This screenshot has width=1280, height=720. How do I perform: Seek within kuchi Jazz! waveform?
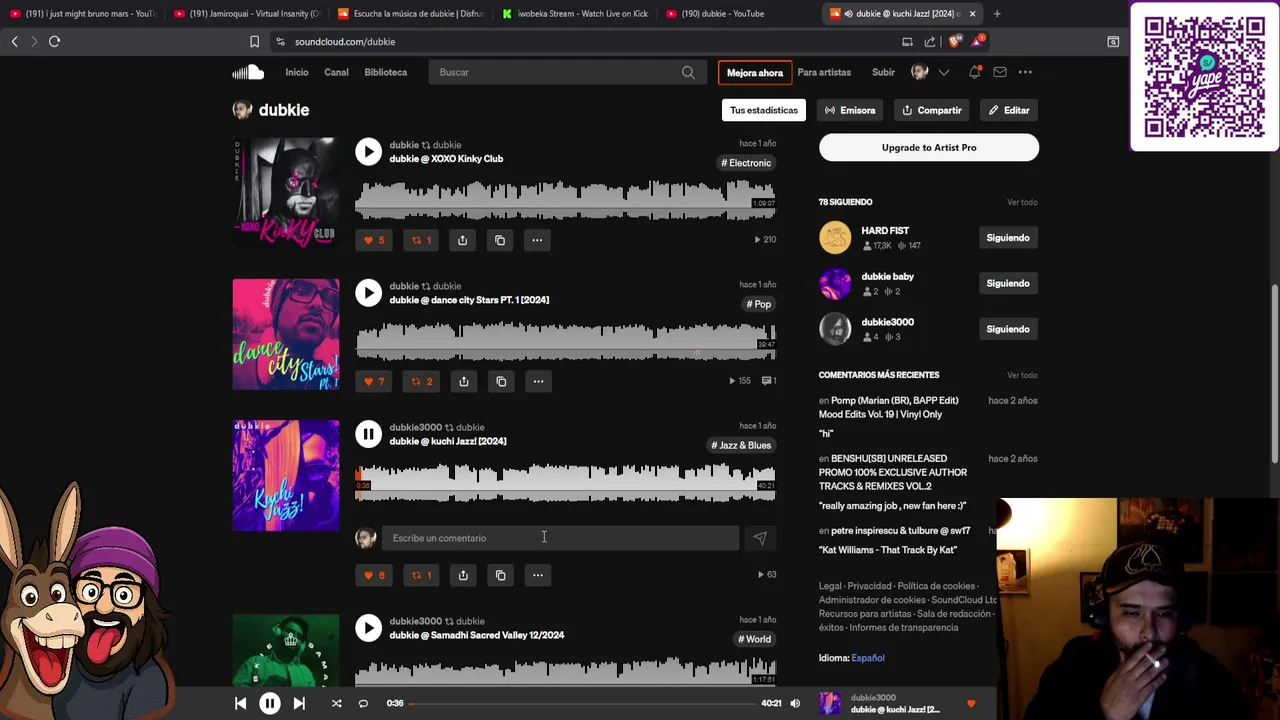(x=565, y=482)
